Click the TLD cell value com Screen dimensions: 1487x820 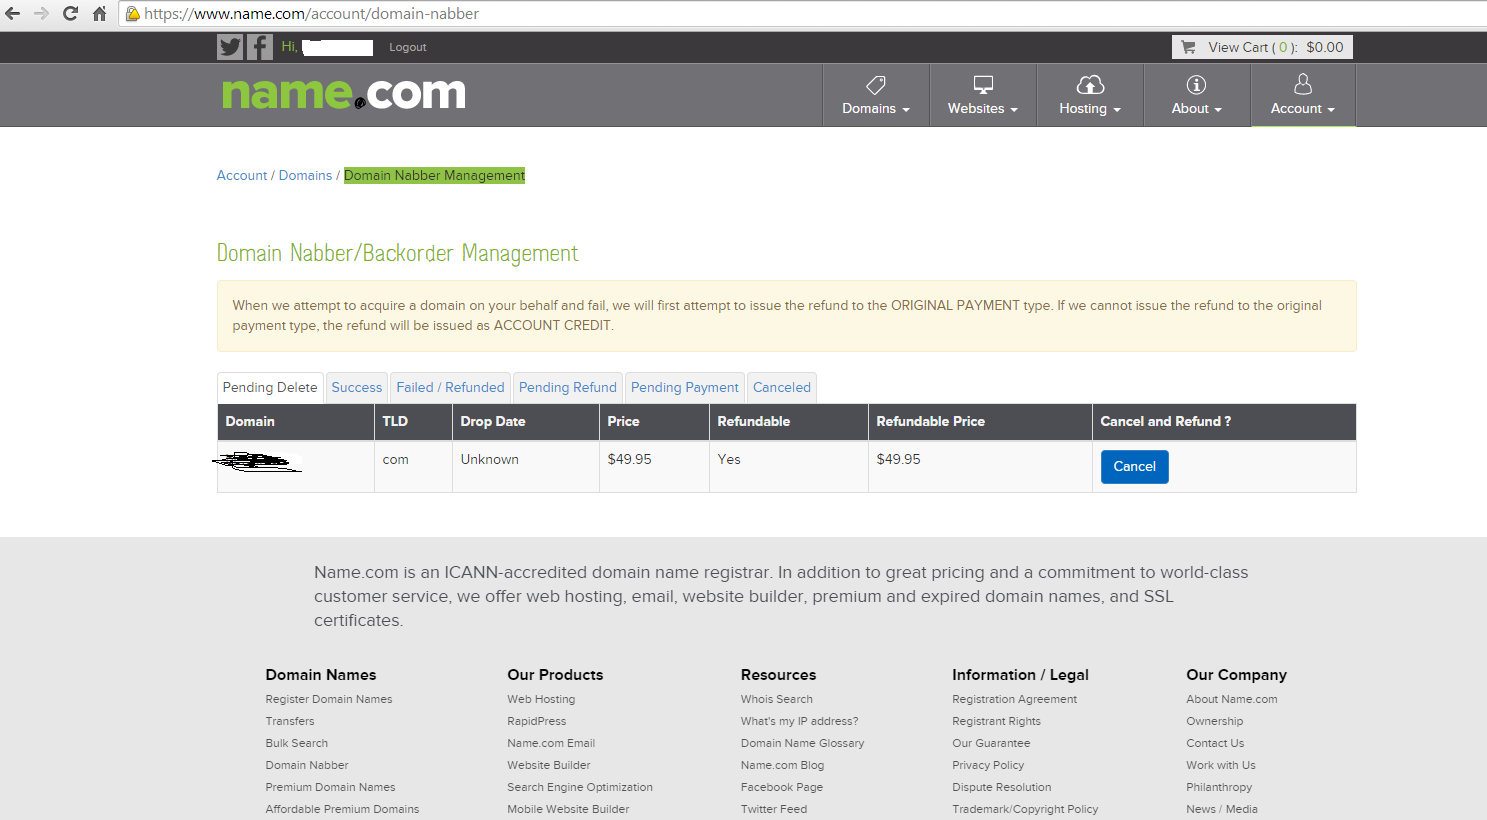pos(396,459)
